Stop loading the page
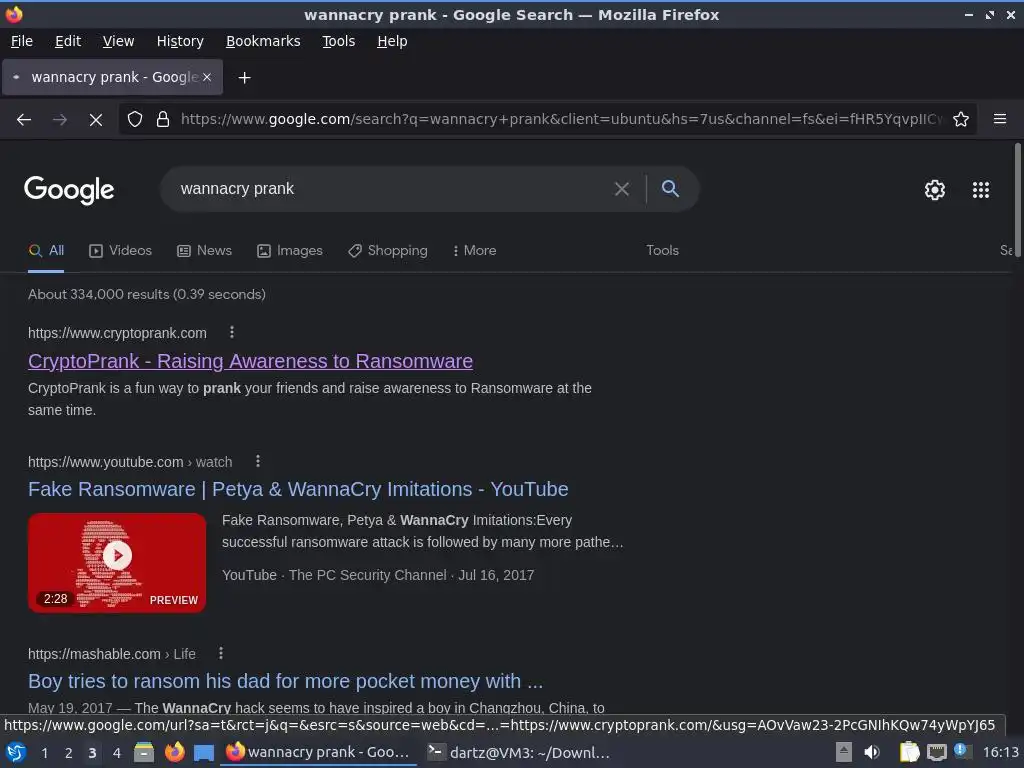This screenshot has width=1024, height=768. pos(95,120)
